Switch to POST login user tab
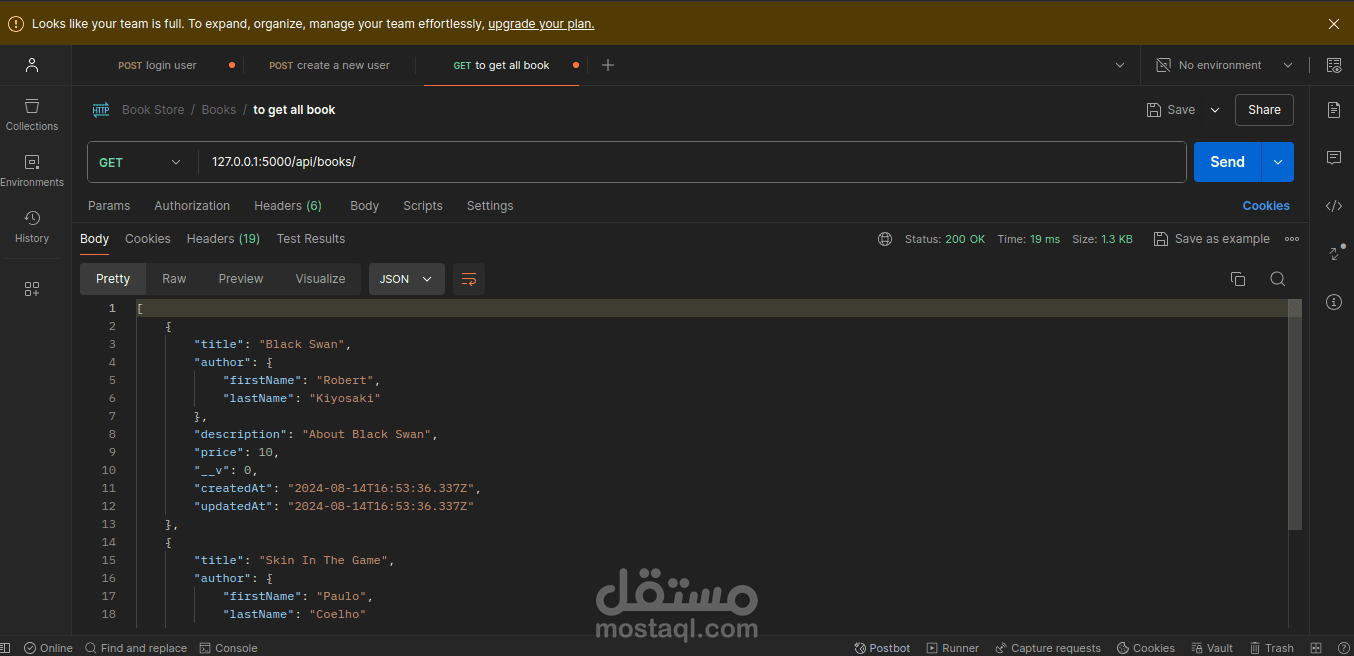 coord(158,65)
